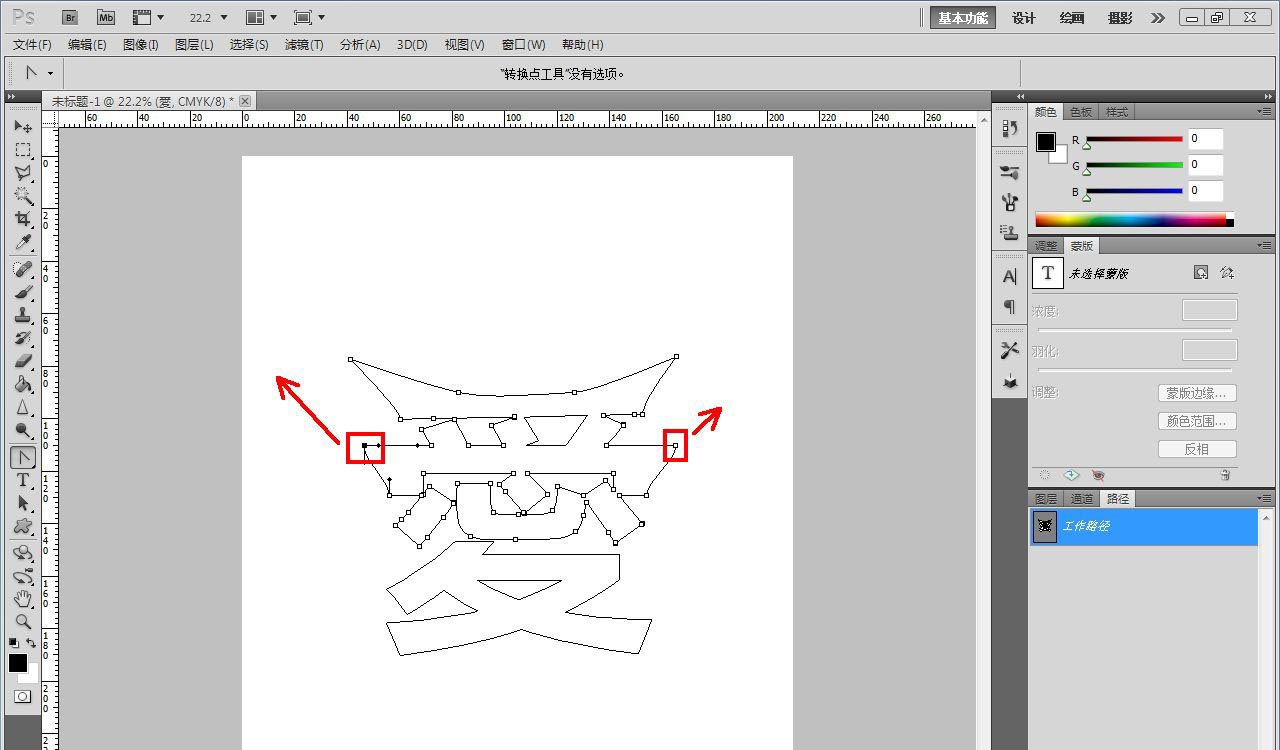Expand the collapsed icon dock
The height and width of the screenshot is (750, 1280).
pos(1021,97)
